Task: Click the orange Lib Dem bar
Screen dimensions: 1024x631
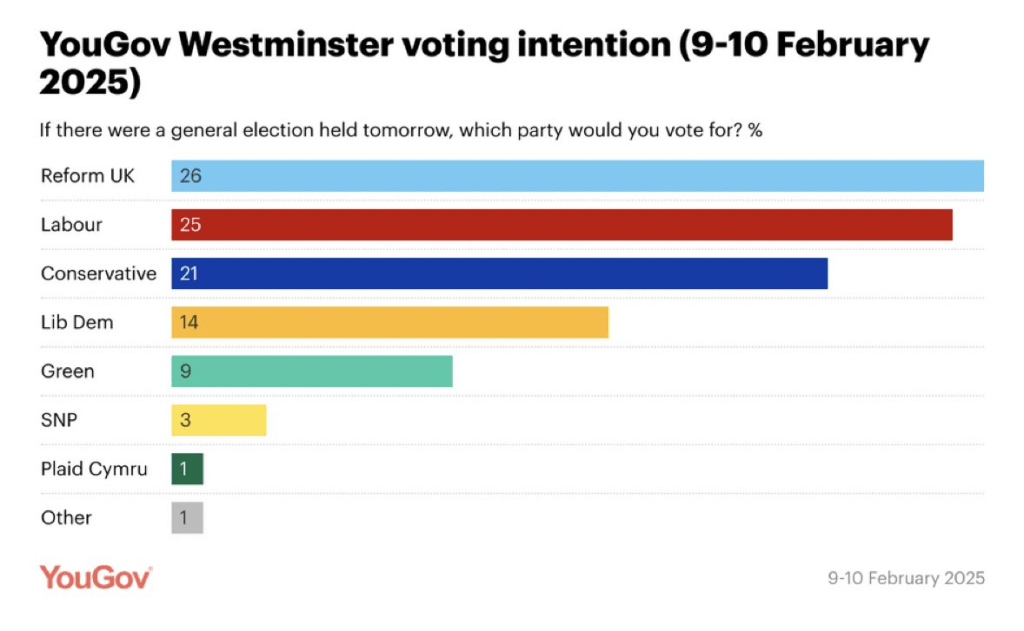Action: [x=389, y=322]
